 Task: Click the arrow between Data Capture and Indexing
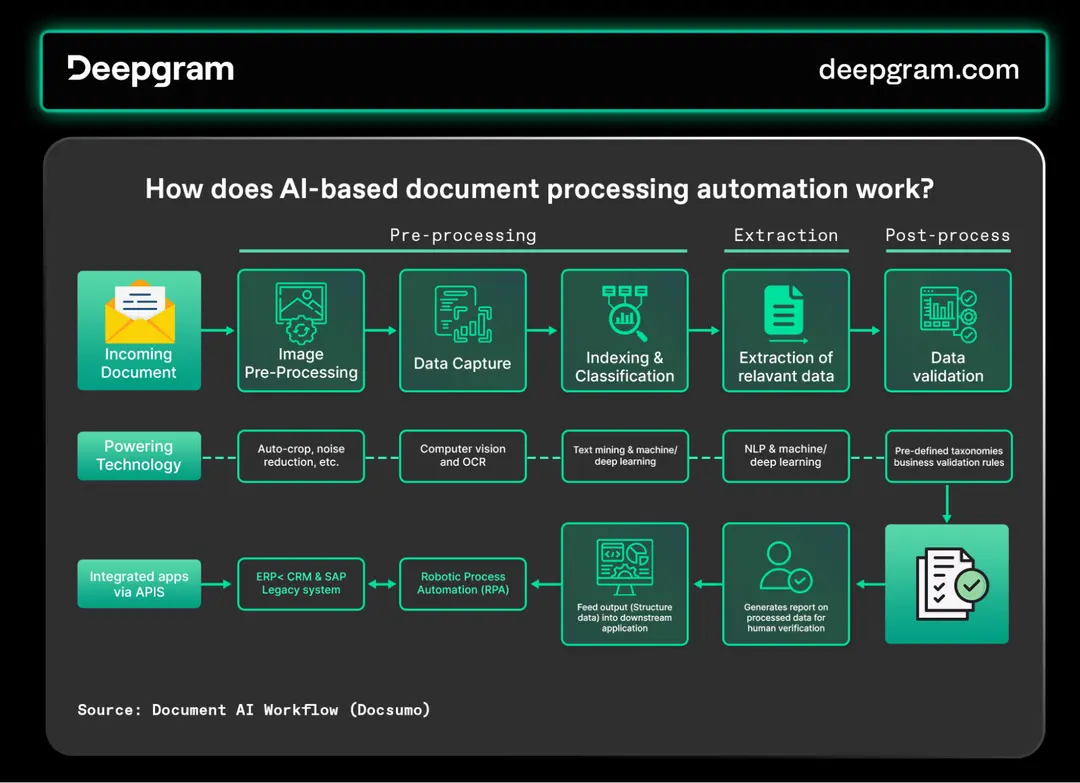click(543, 330)
